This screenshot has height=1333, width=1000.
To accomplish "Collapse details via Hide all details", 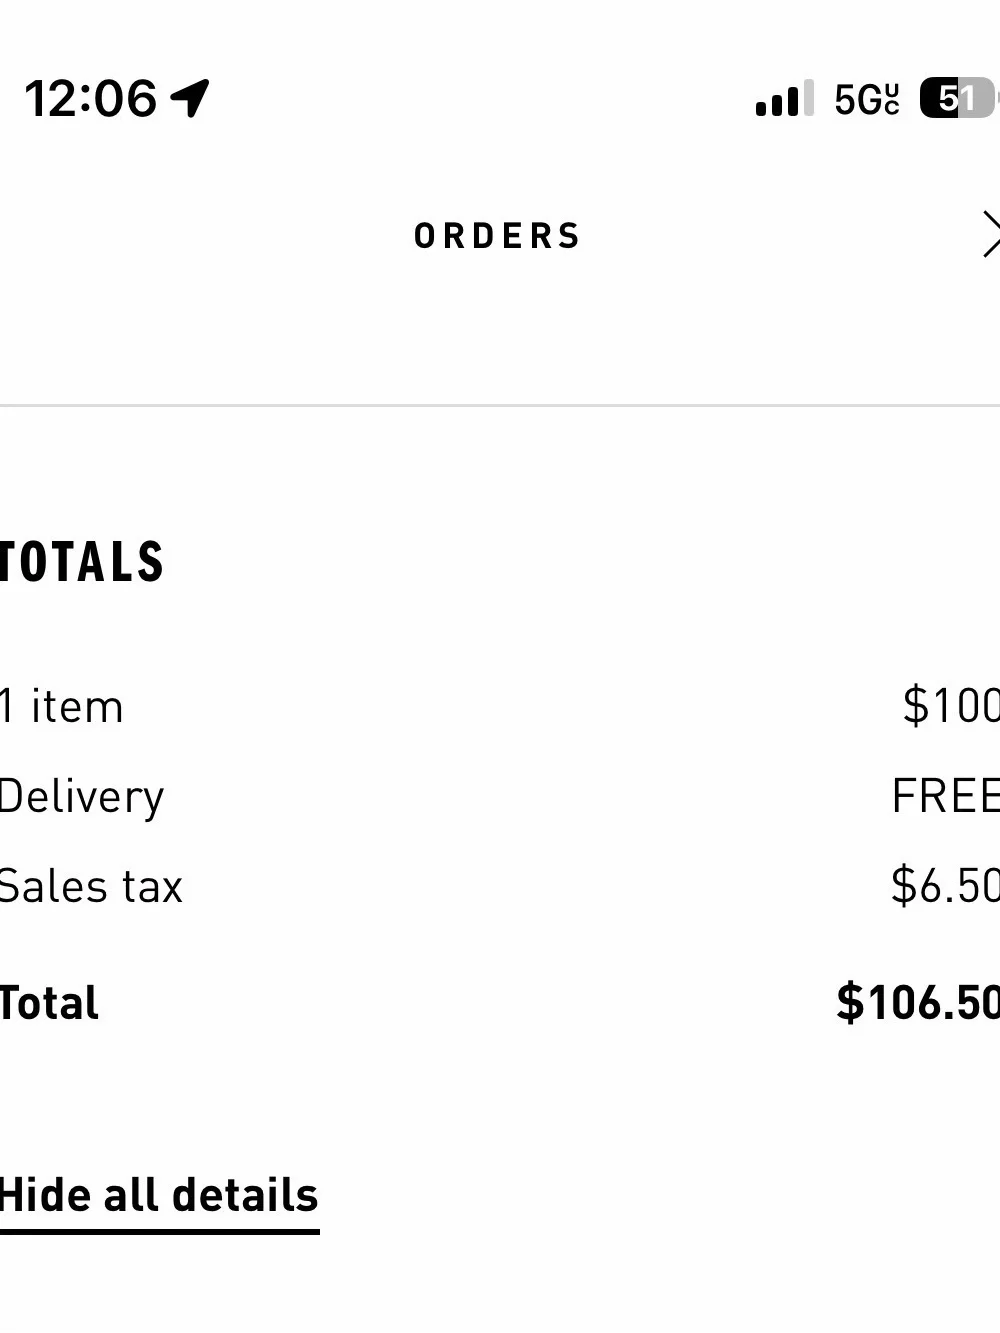I will pyautogui.click(x=159, y=1195).
